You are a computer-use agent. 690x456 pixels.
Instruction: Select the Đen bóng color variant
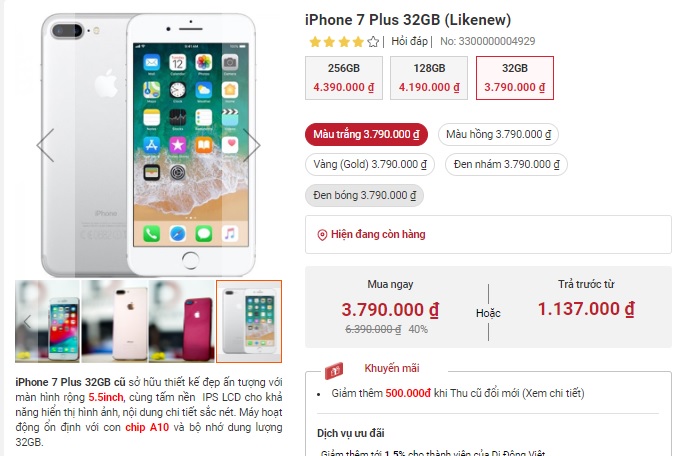[x=364, y=195]
